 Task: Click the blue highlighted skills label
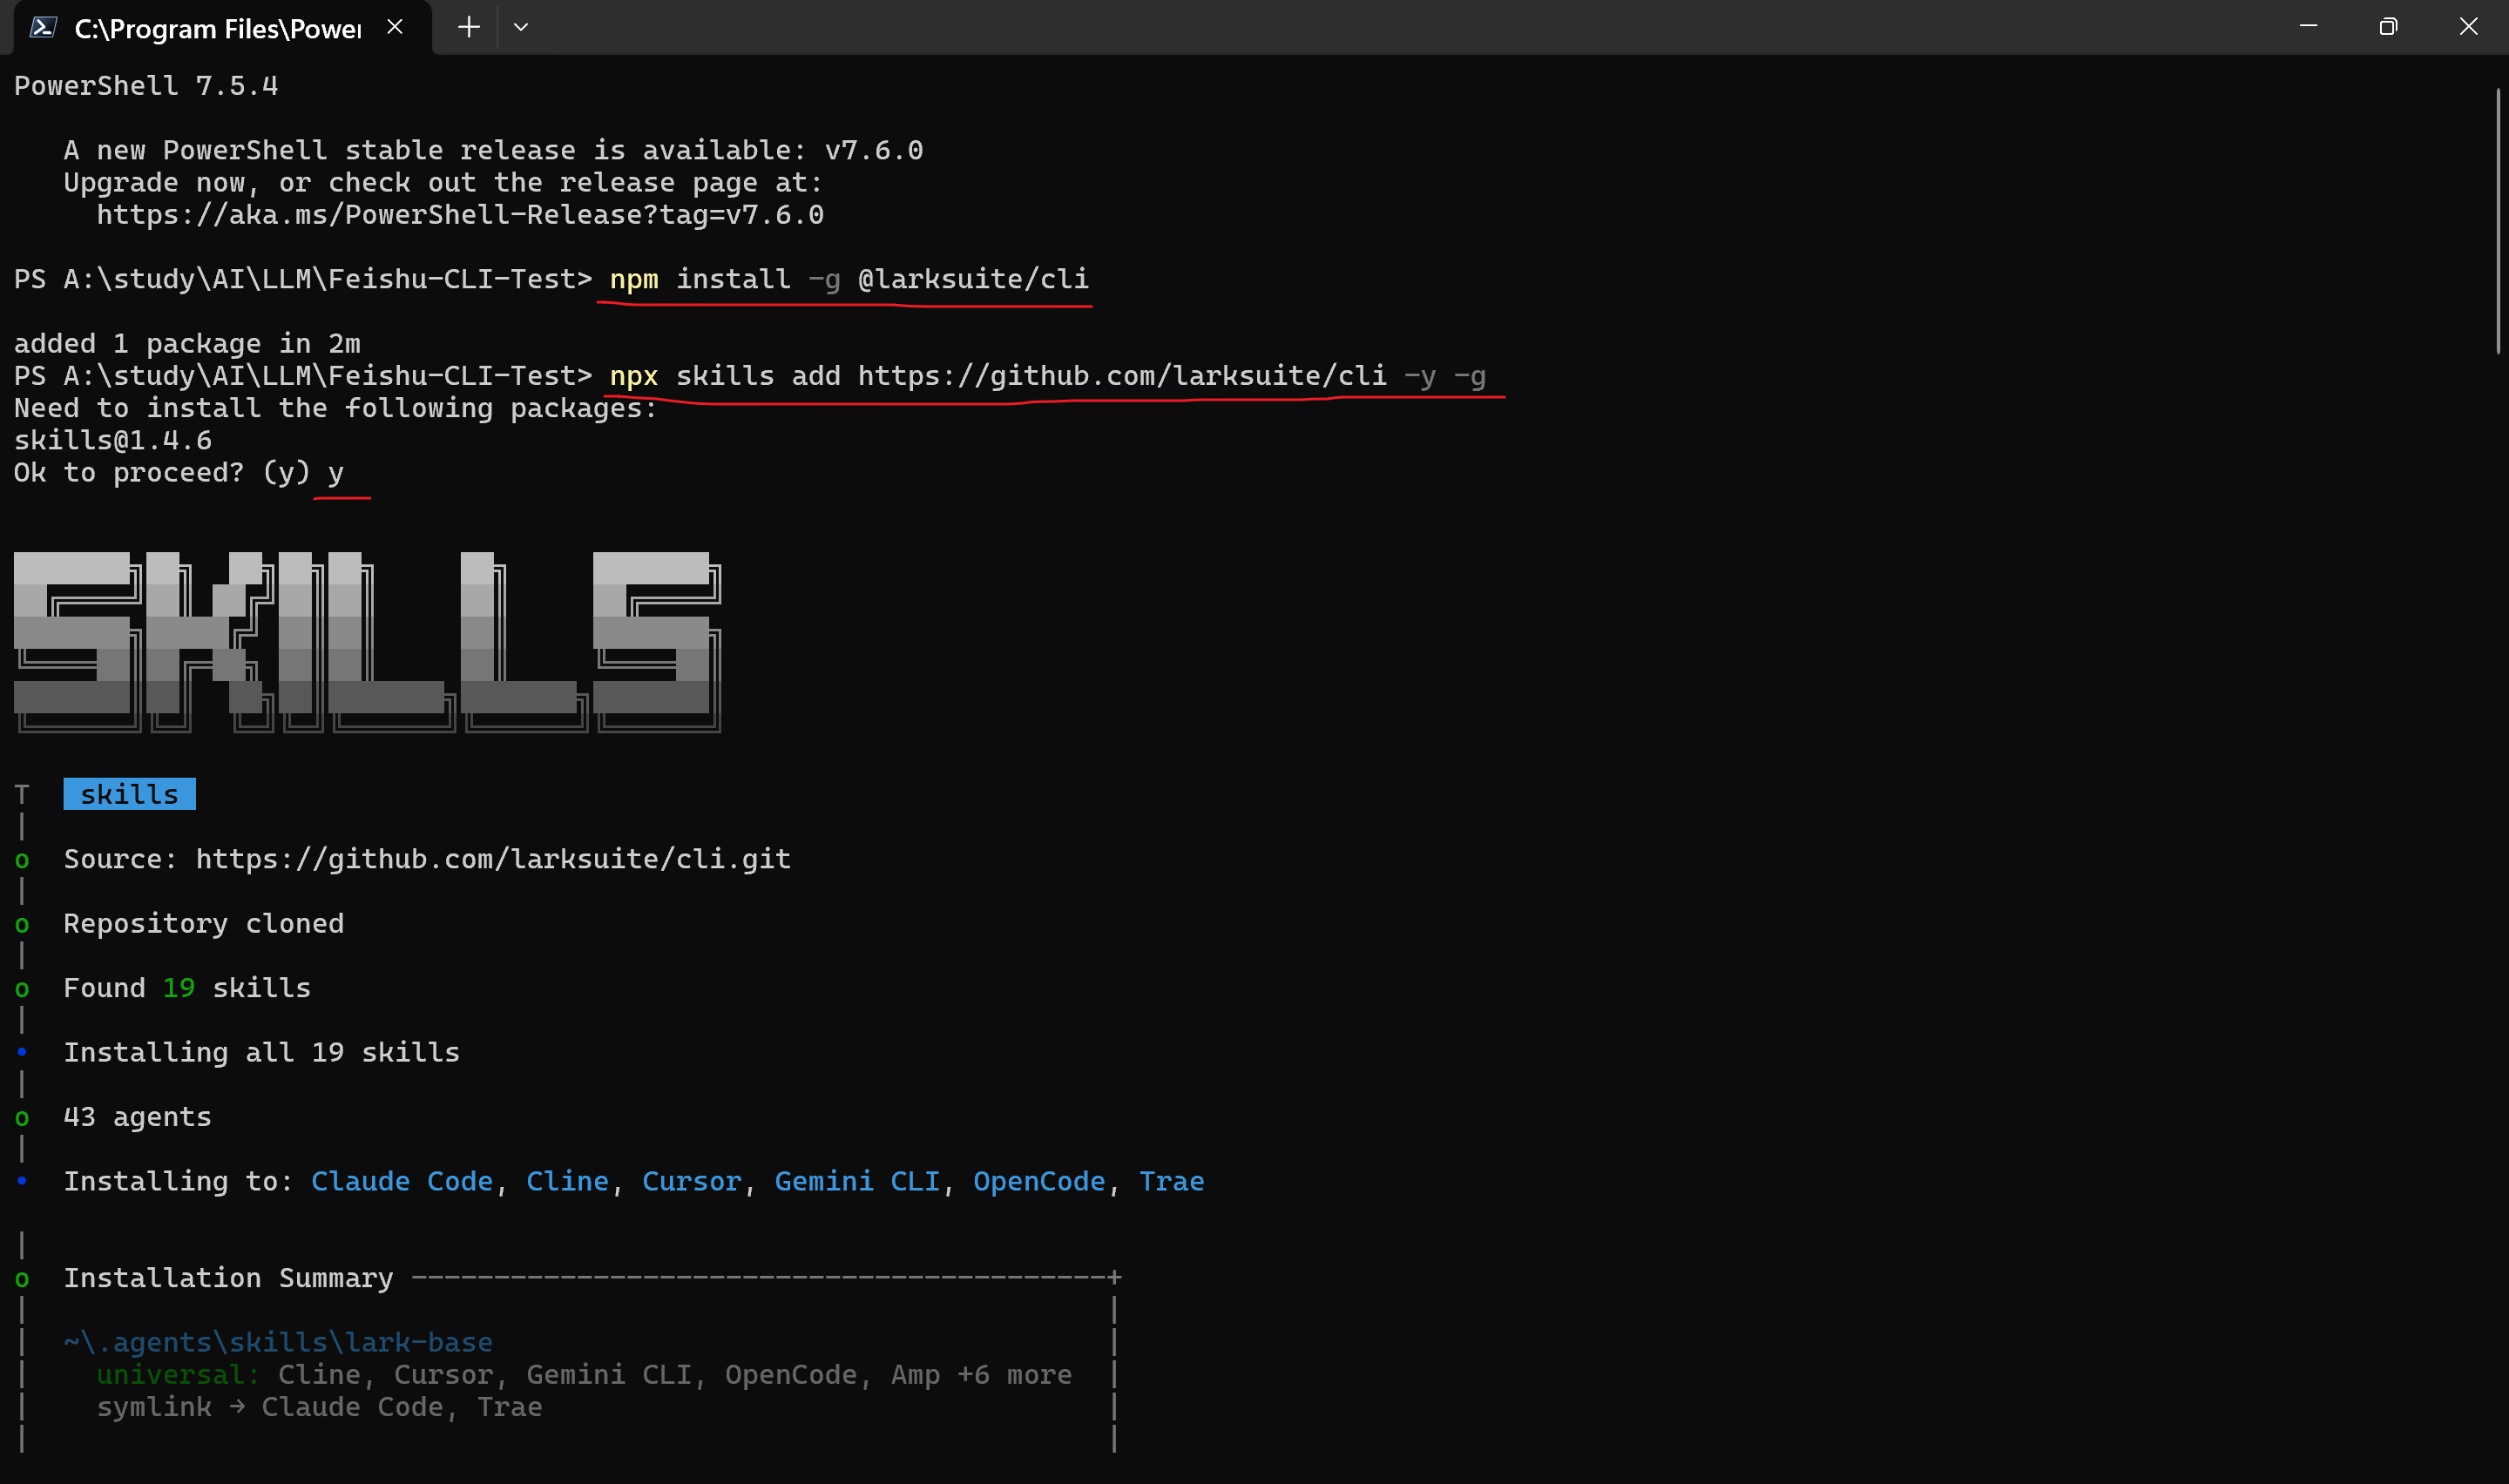coord(129,794)
